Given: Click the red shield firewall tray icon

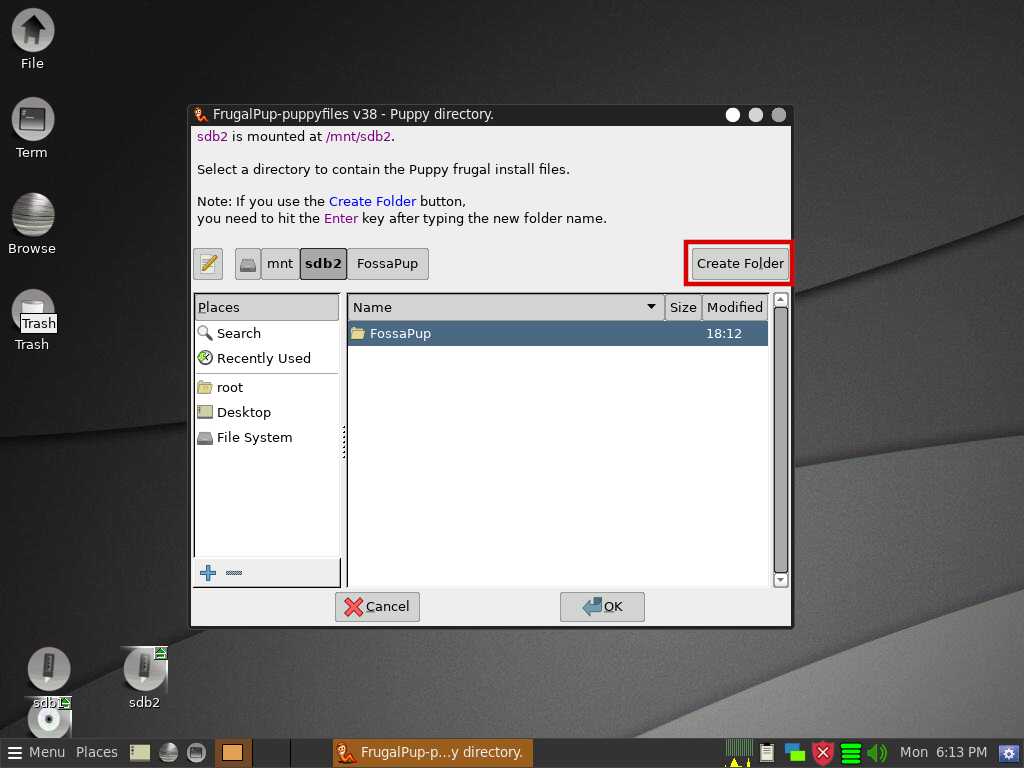Looking at the screenshot, I should 823,753.
